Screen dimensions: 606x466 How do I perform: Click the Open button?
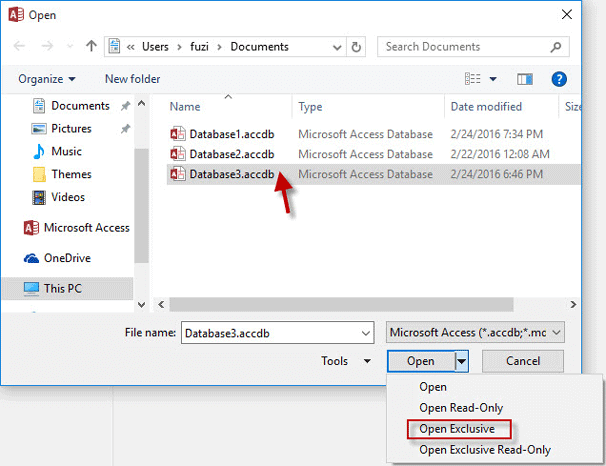421,361
